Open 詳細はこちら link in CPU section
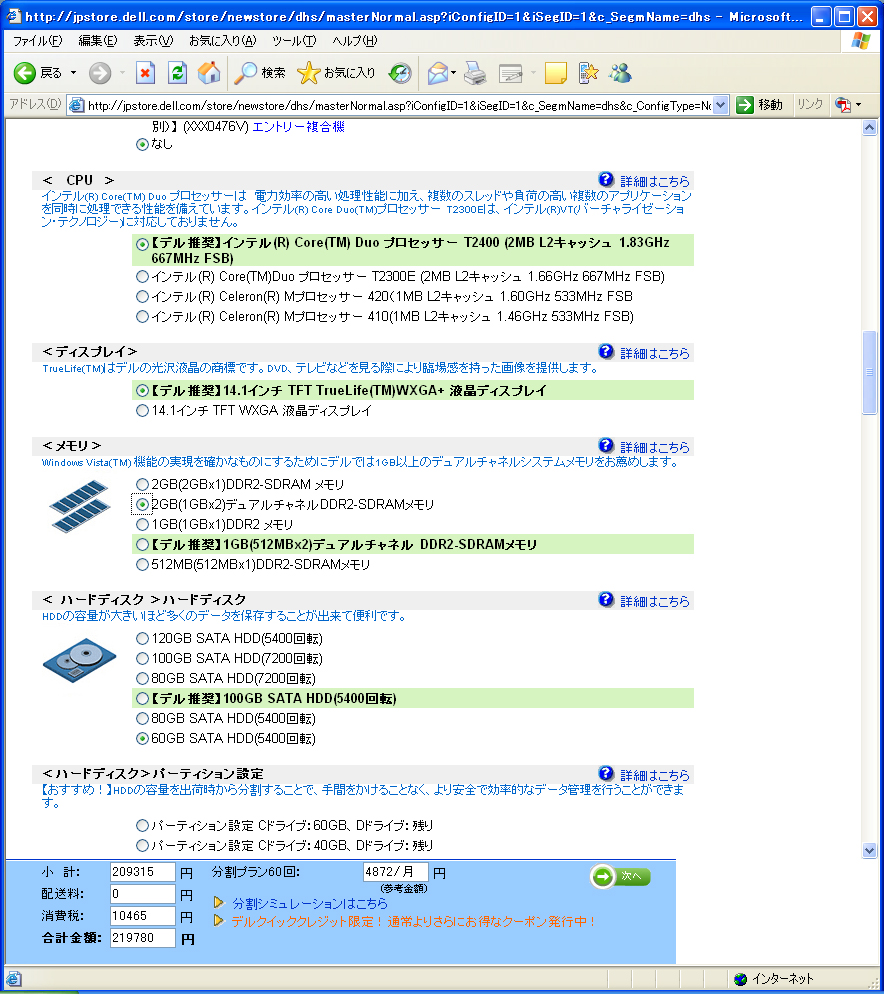884x994 pixels. click(654, 181)
